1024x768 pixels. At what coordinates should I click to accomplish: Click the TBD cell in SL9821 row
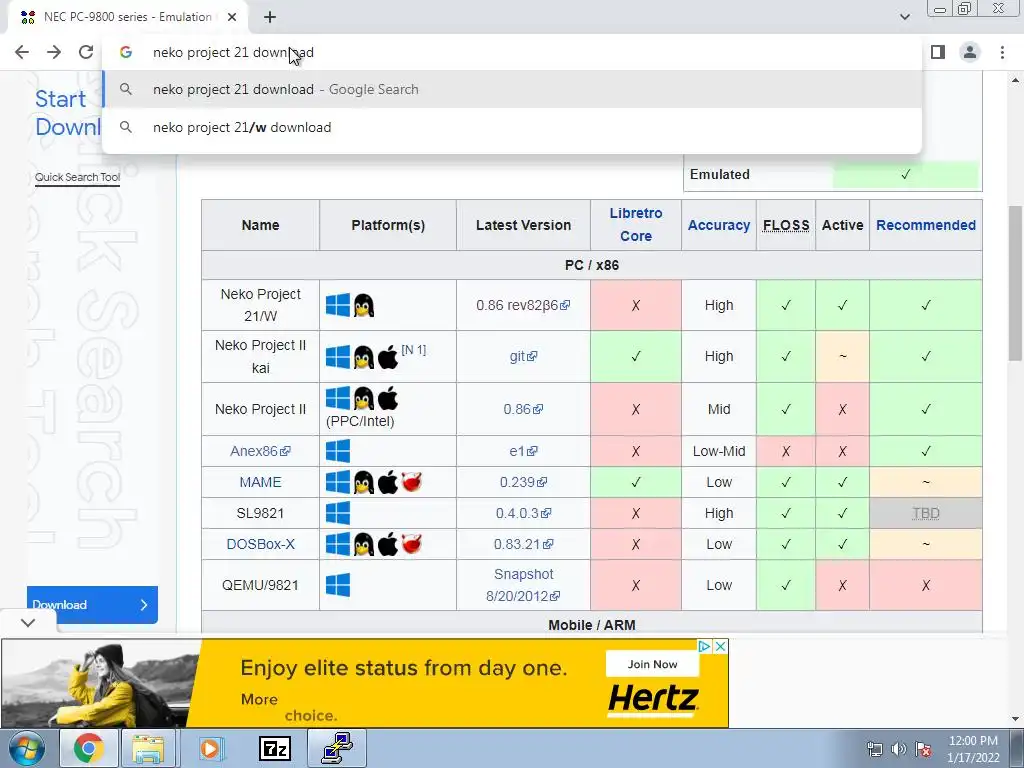[x=925, y=513]
